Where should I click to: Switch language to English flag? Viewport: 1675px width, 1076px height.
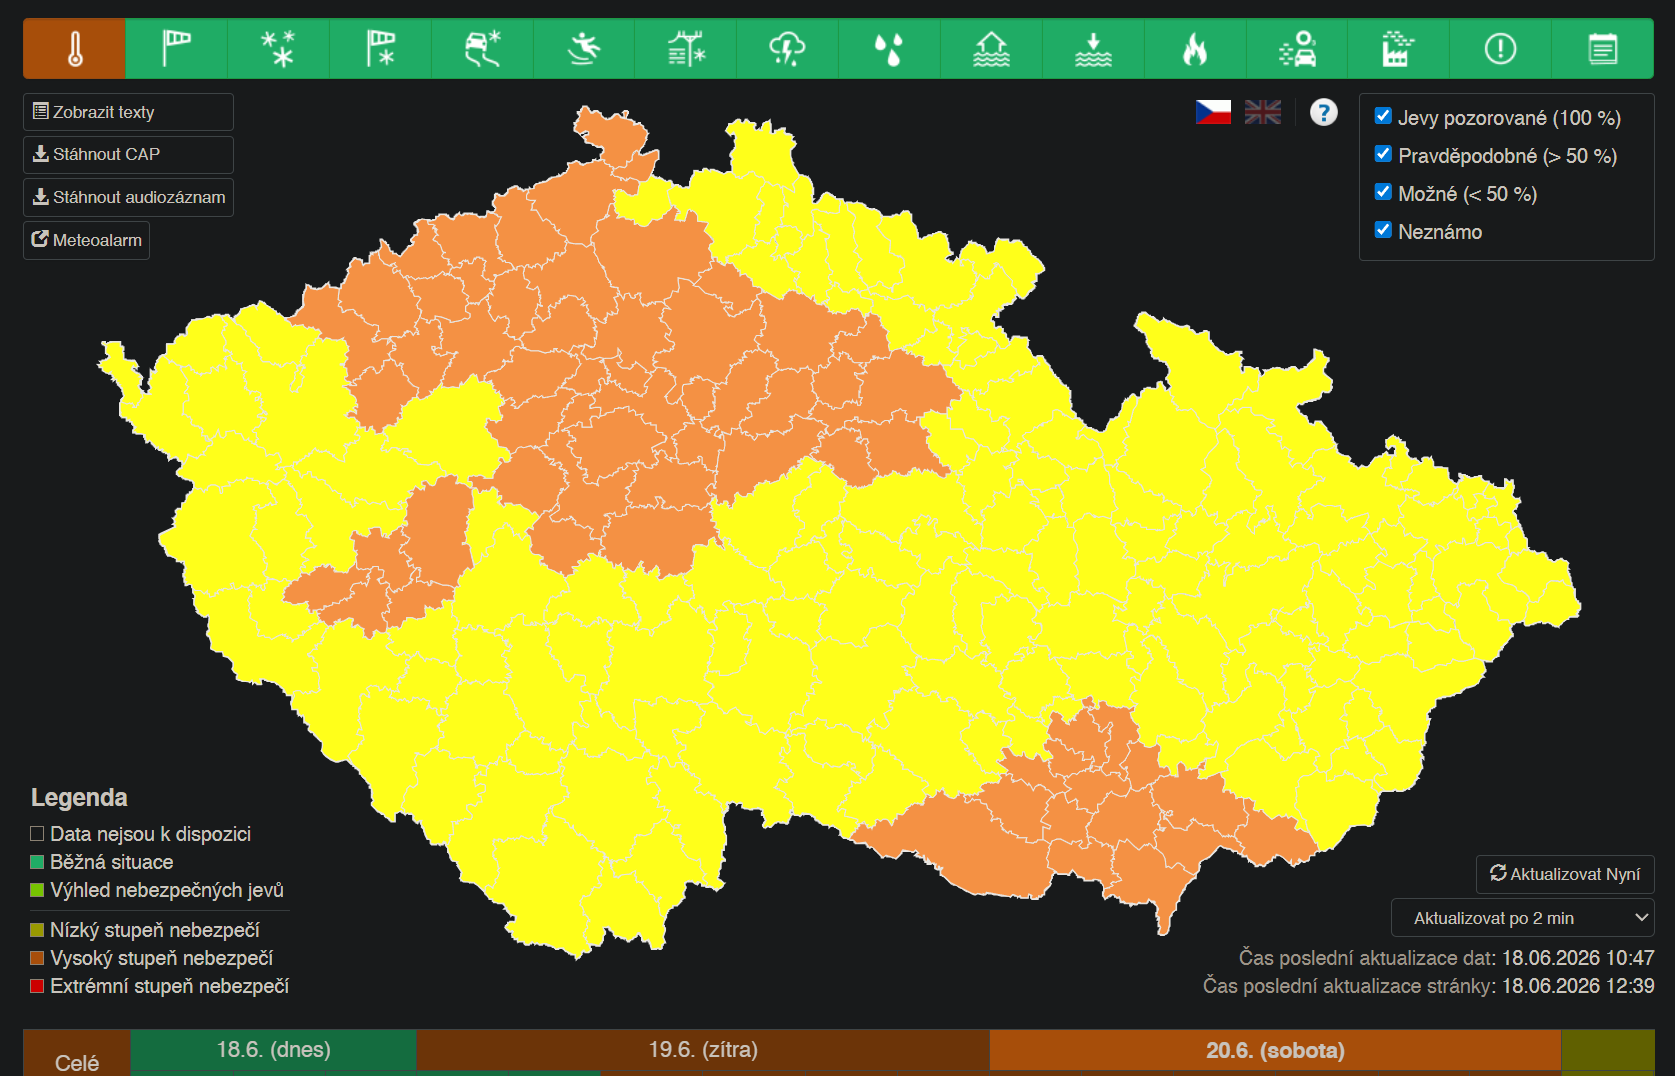click(1263, 112)
